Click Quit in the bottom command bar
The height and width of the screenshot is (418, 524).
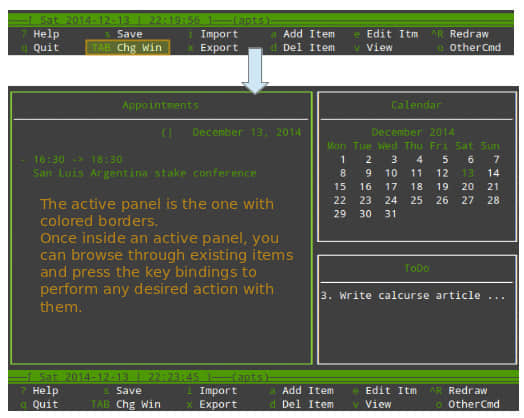coord(45,404)
